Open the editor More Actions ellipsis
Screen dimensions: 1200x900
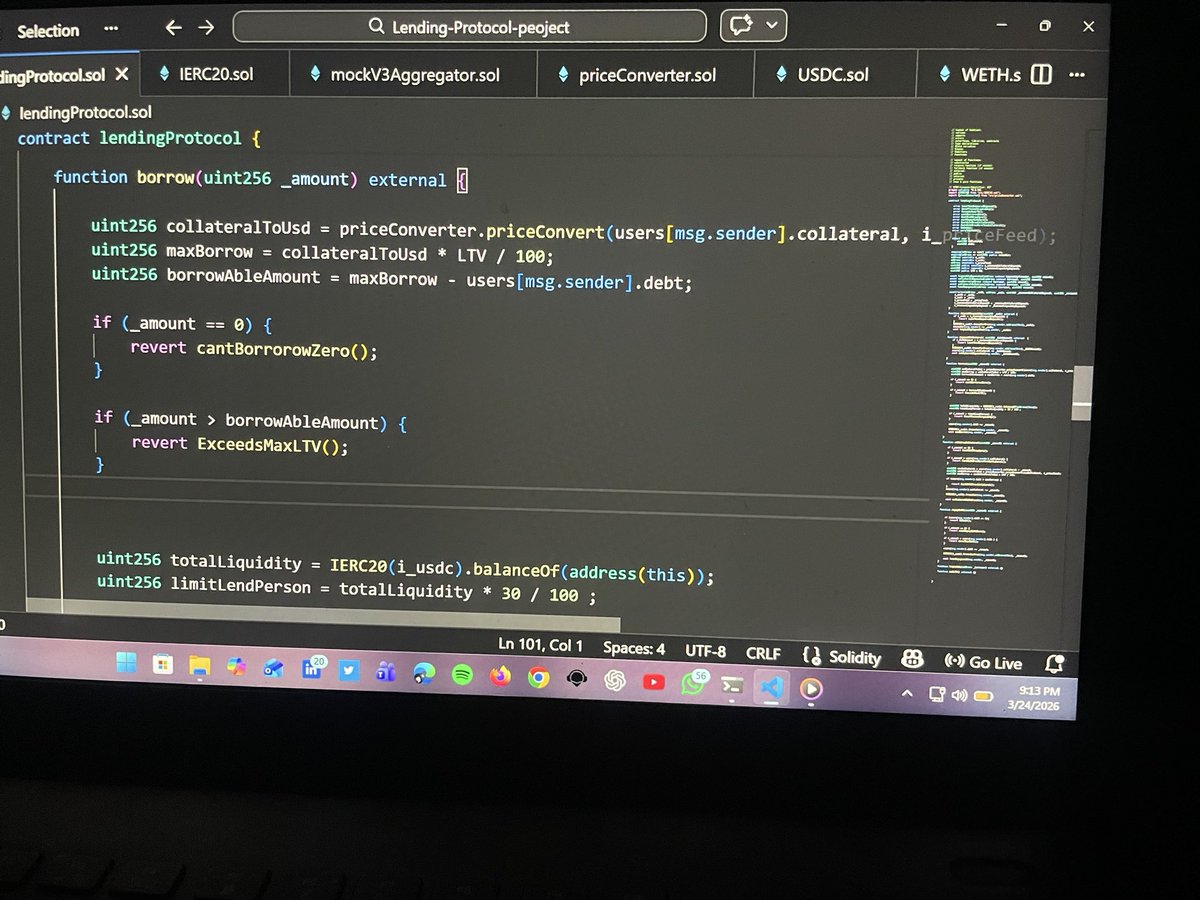coord(1077,75)
